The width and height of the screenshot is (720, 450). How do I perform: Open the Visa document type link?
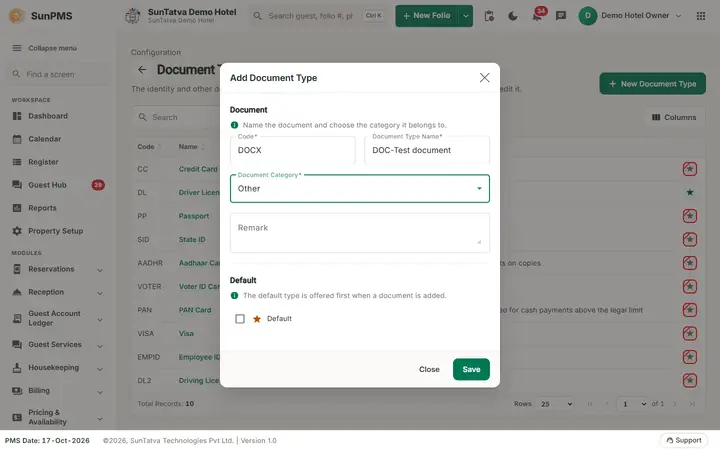pyautogui.click(x=186, y=333)
